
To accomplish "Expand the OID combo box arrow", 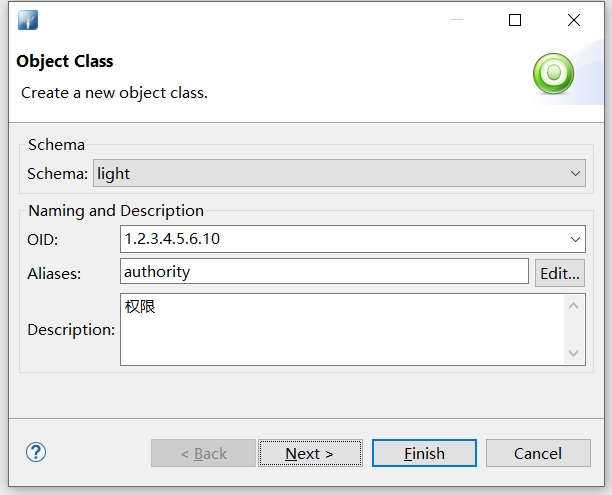I will click(575, 239).
